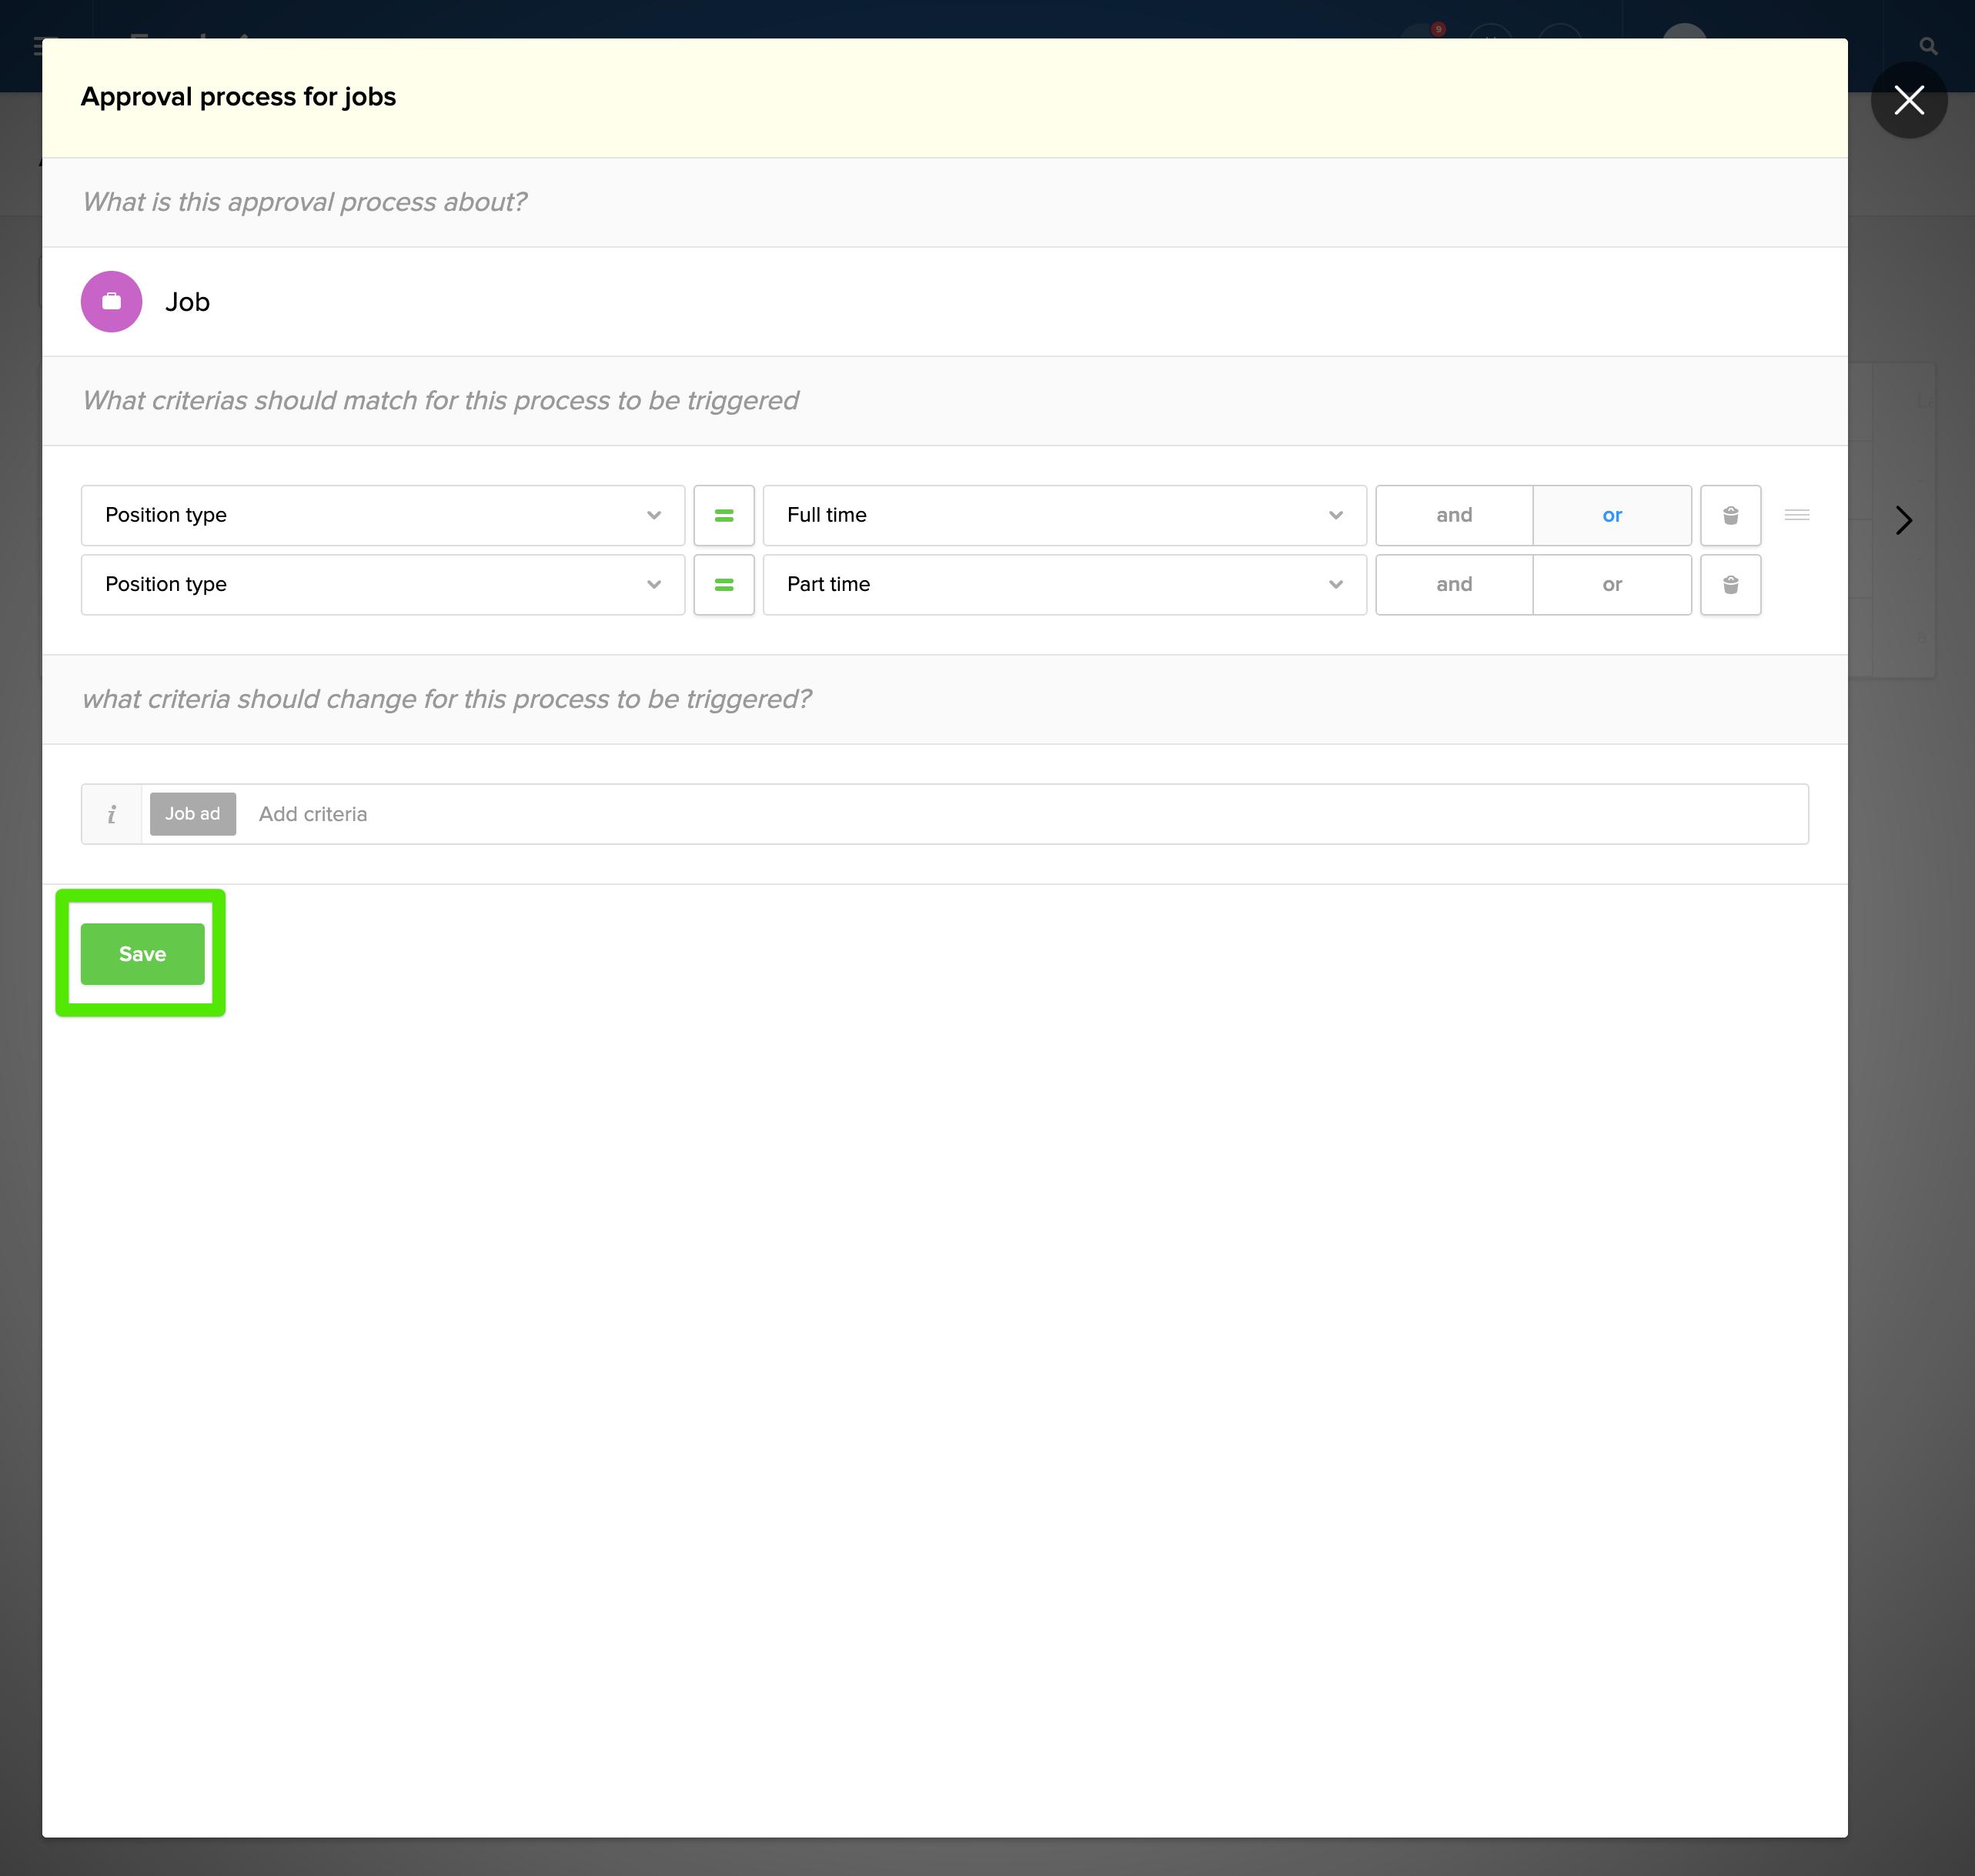The image size is (1975, 1876).
Task: Click the info icon next to Job ad
Action: pyautogui.click(x=111, y=814)
